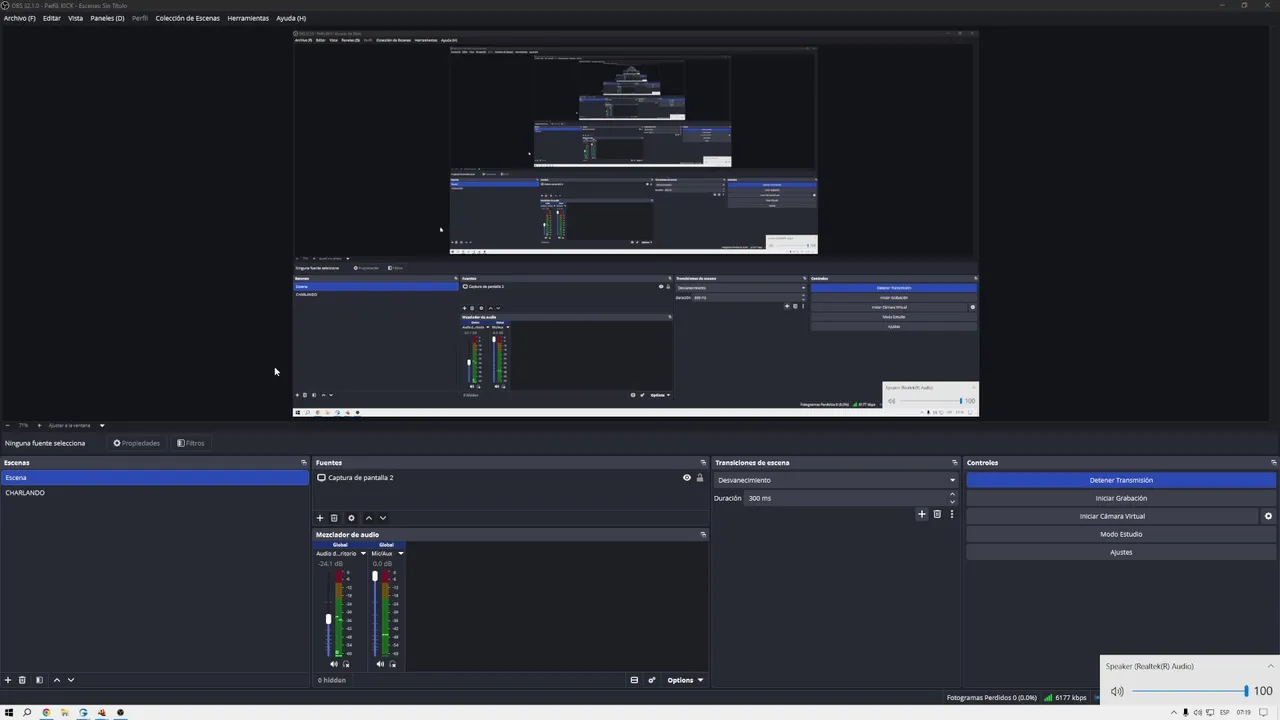Move scene down with the Escenas arrow
Image resolution: width=1280 pixels, height=720 pixels.
[x=70, y=680]
